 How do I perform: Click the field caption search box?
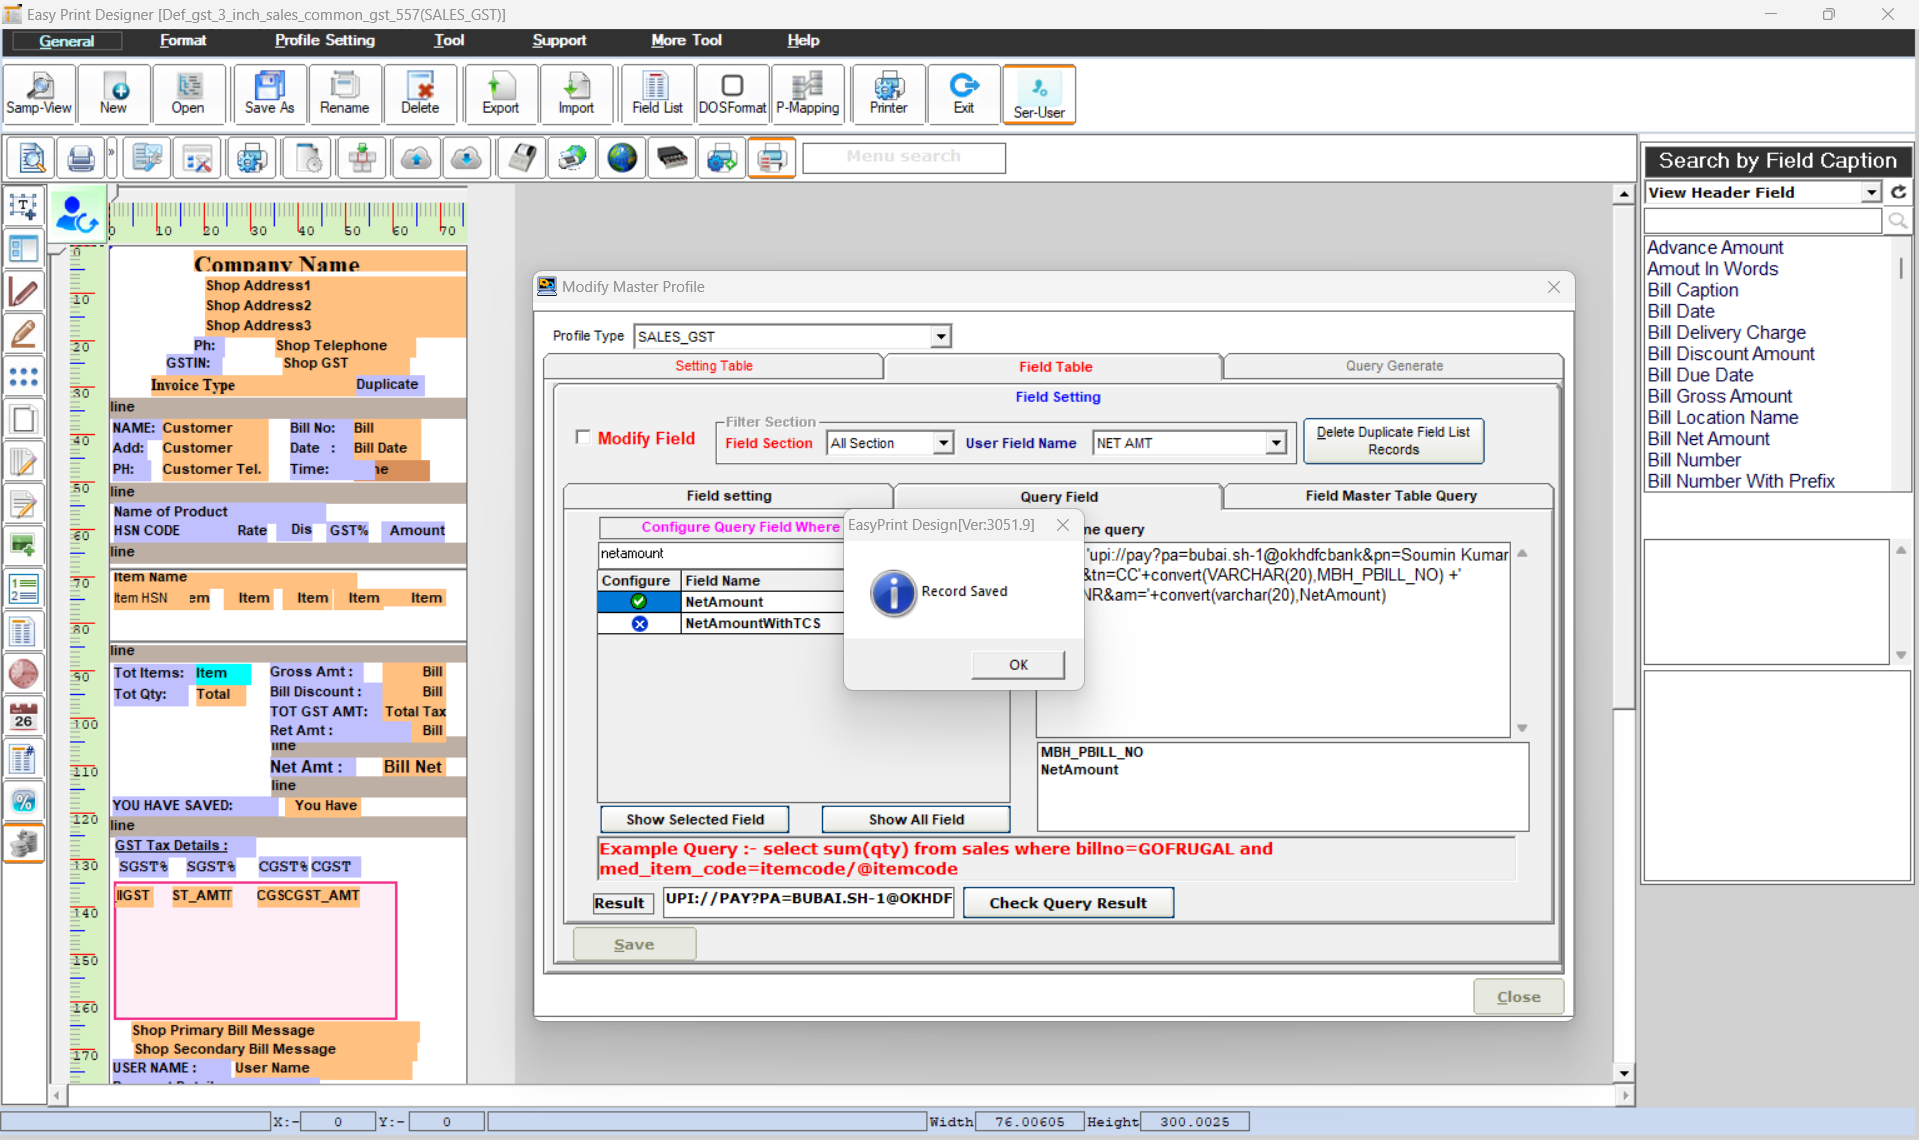click(x=1763, y=221)
